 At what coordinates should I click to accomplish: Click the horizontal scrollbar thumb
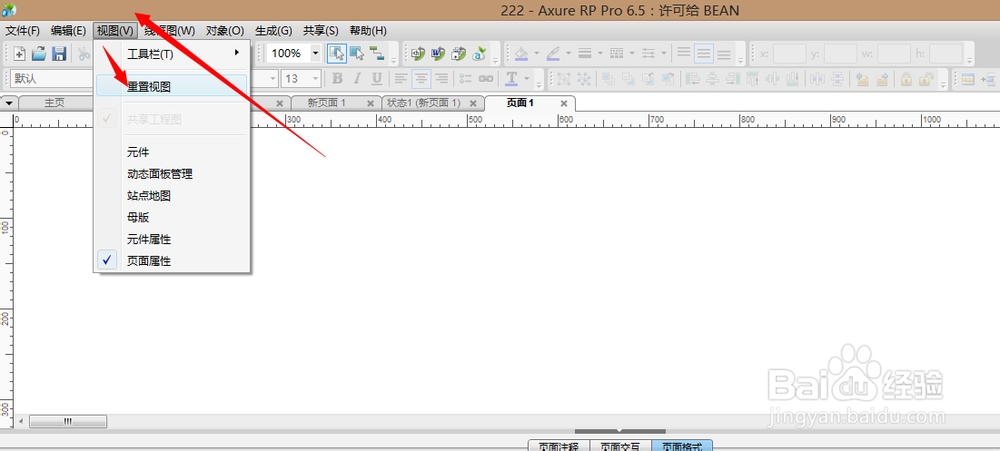tap(68, 422)
